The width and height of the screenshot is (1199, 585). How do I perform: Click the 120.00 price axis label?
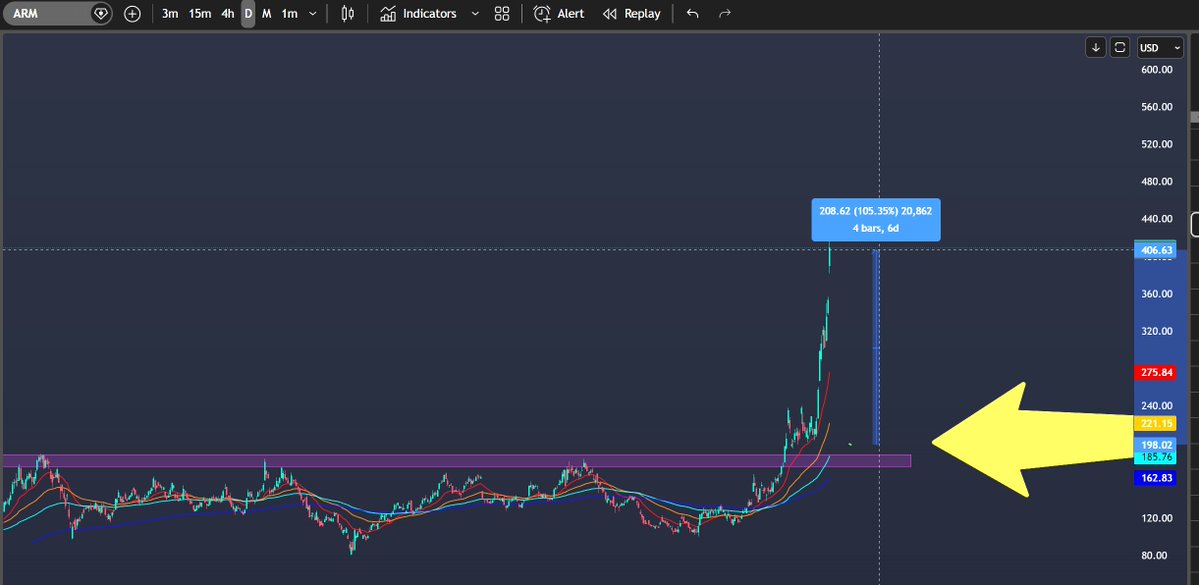(1156, 518)
